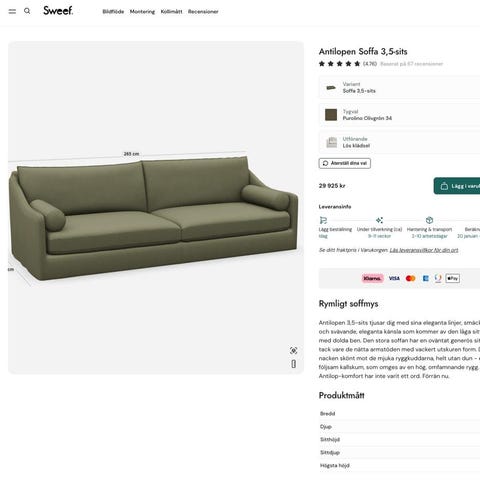Go to the Montering nav item
Screen dimensions: 480x480
[x=142, y=12]
